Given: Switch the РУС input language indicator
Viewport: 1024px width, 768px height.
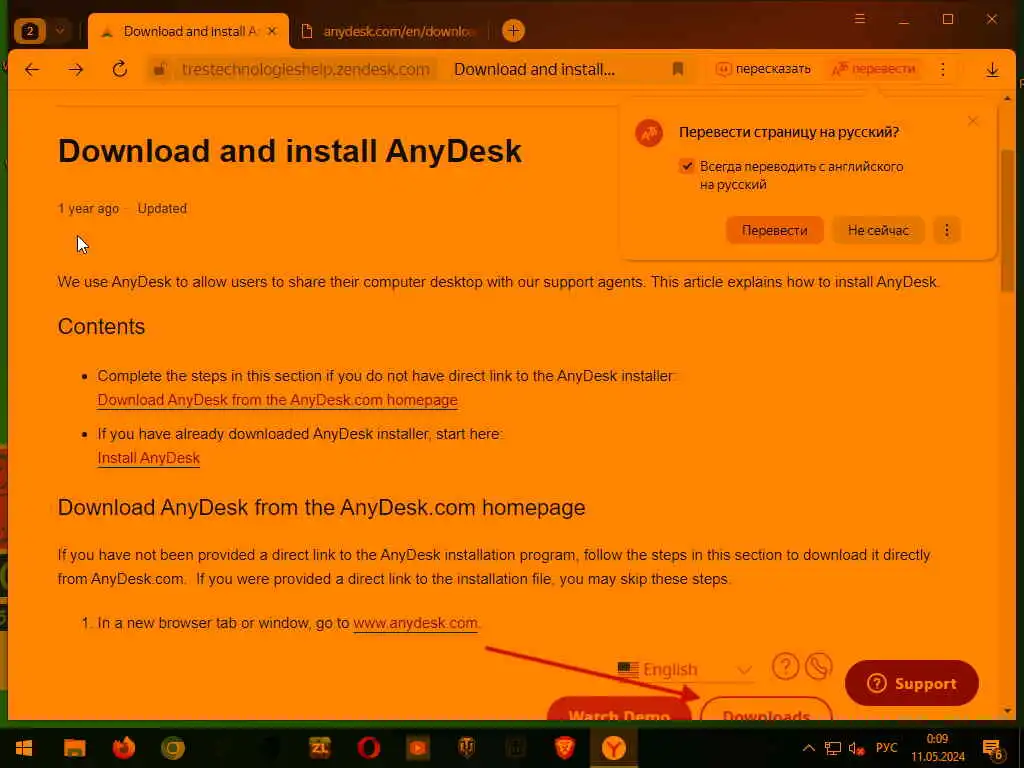Looking at the screenshot, I should coord(886,748).
